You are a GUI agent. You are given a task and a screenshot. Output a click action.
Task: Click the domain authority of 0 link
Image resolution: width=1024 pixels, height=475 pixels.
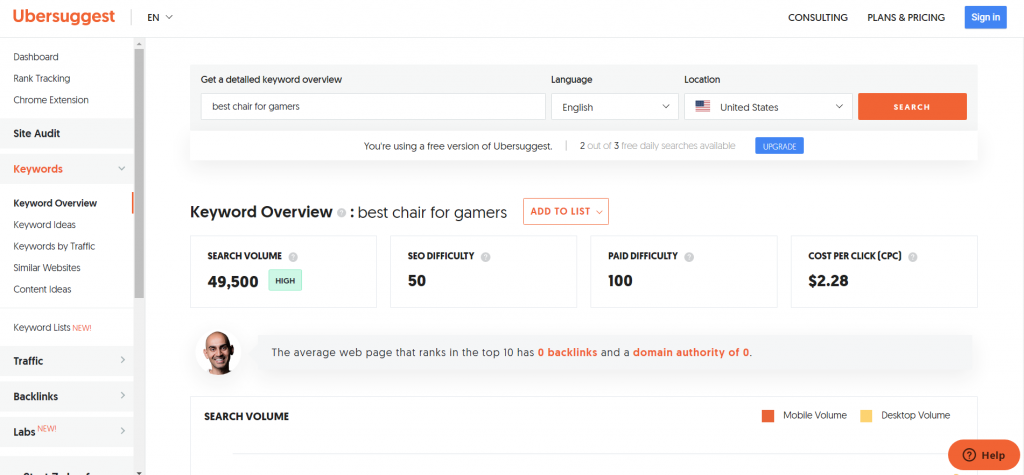(691, 353)
